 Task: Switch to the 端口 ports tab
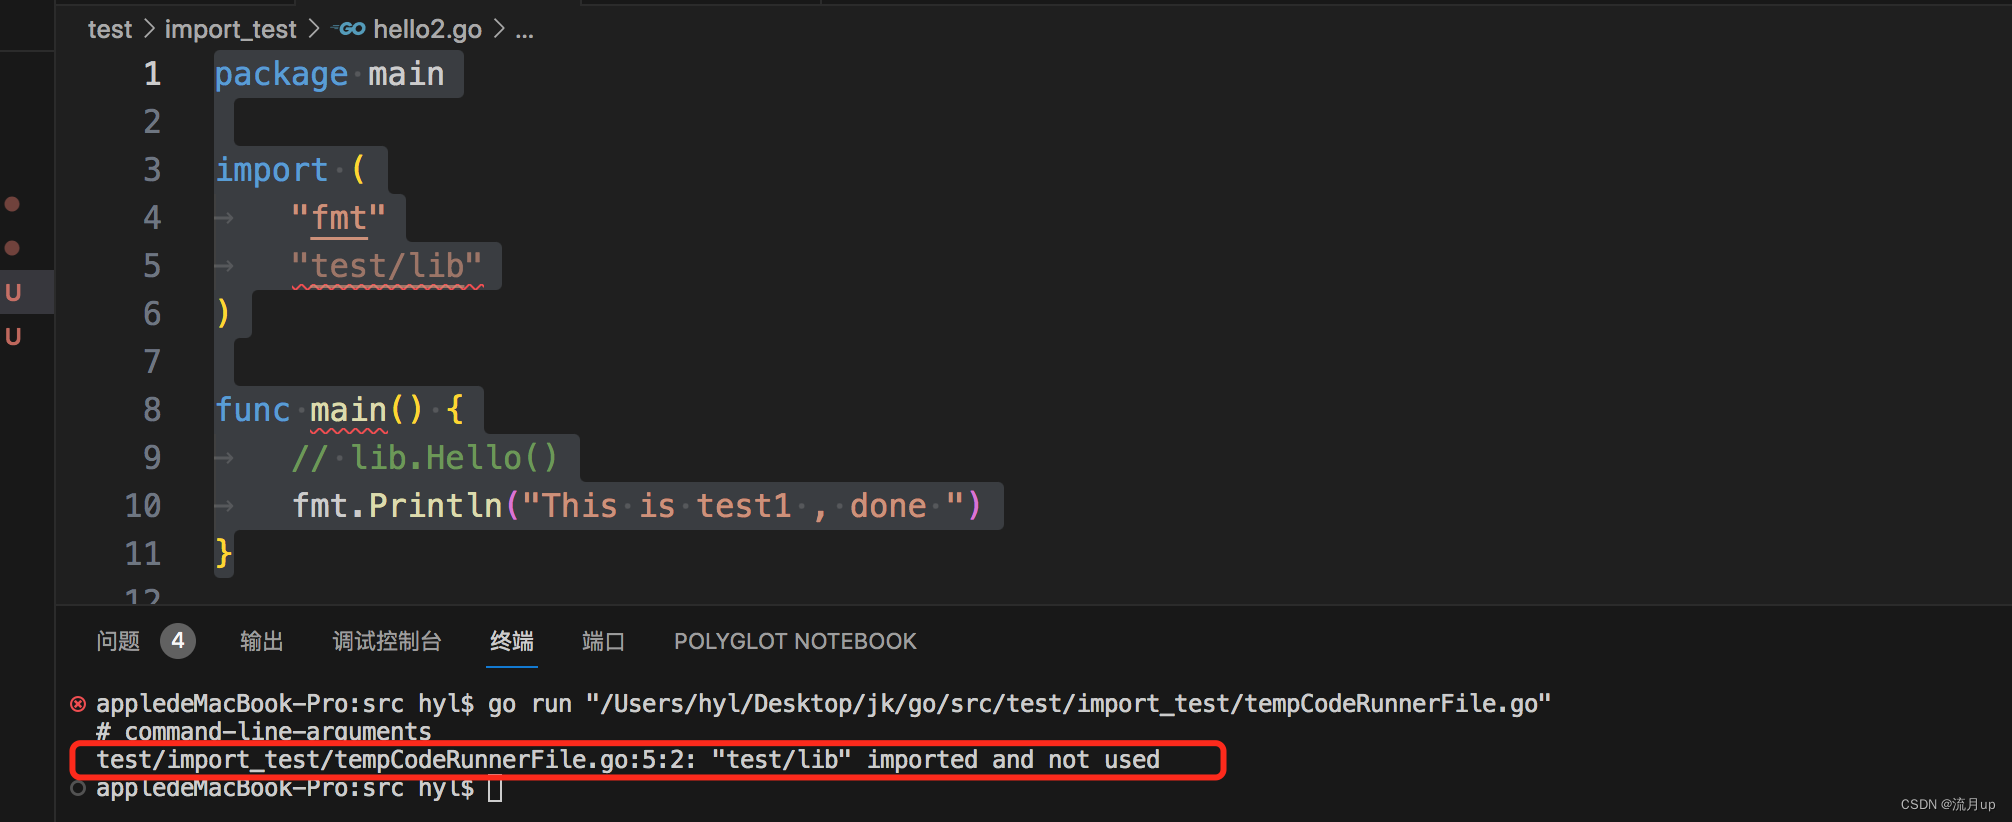click(604, 641)
